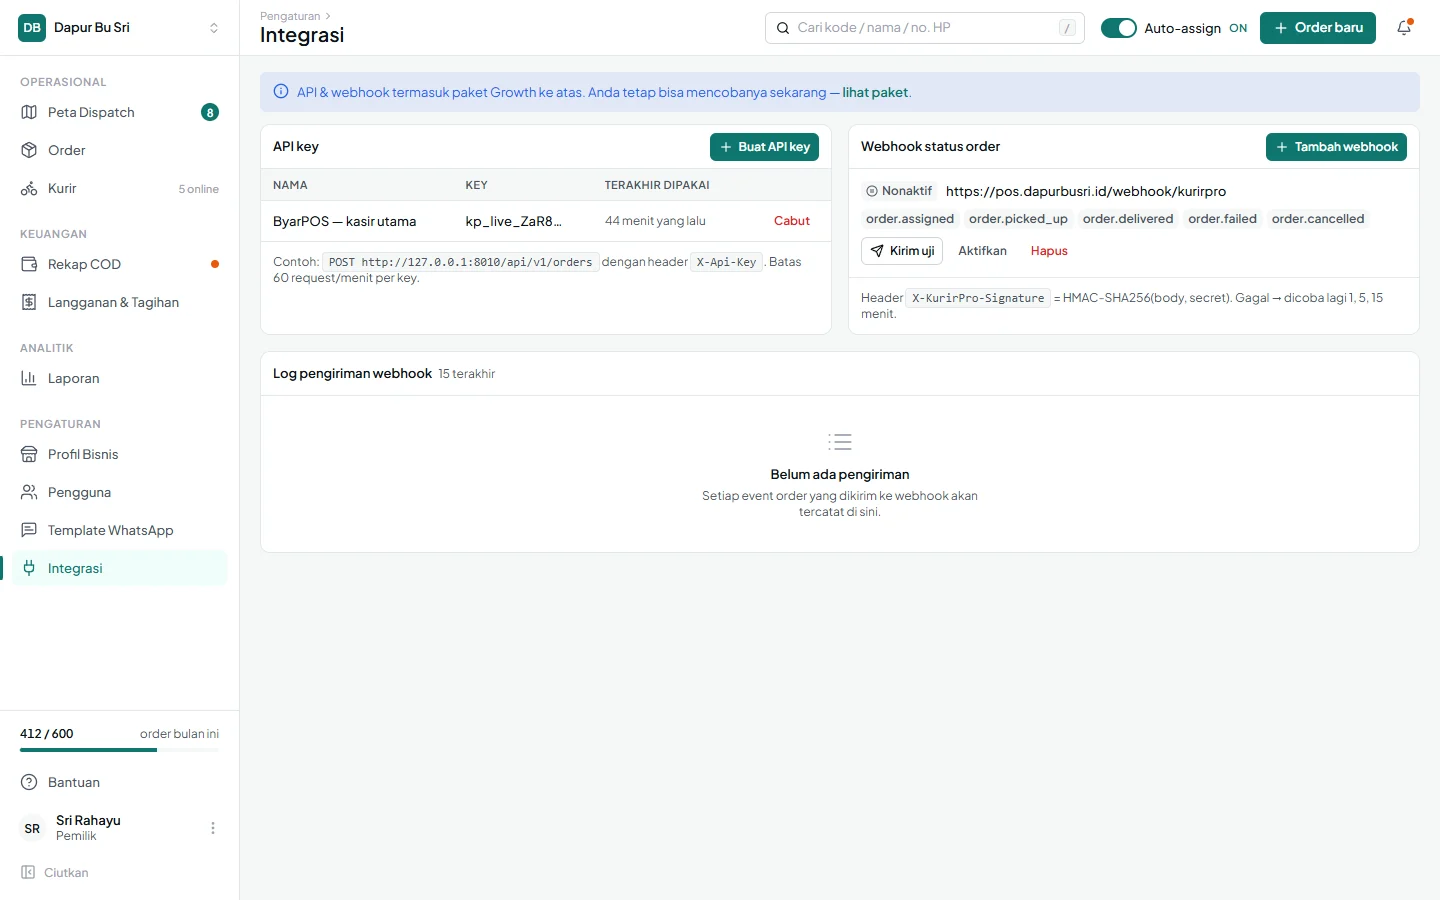The image size is (1440, 900).
Task: Click the webhook URL pos.dapurbusri.id
Action: pos(1086,191)
